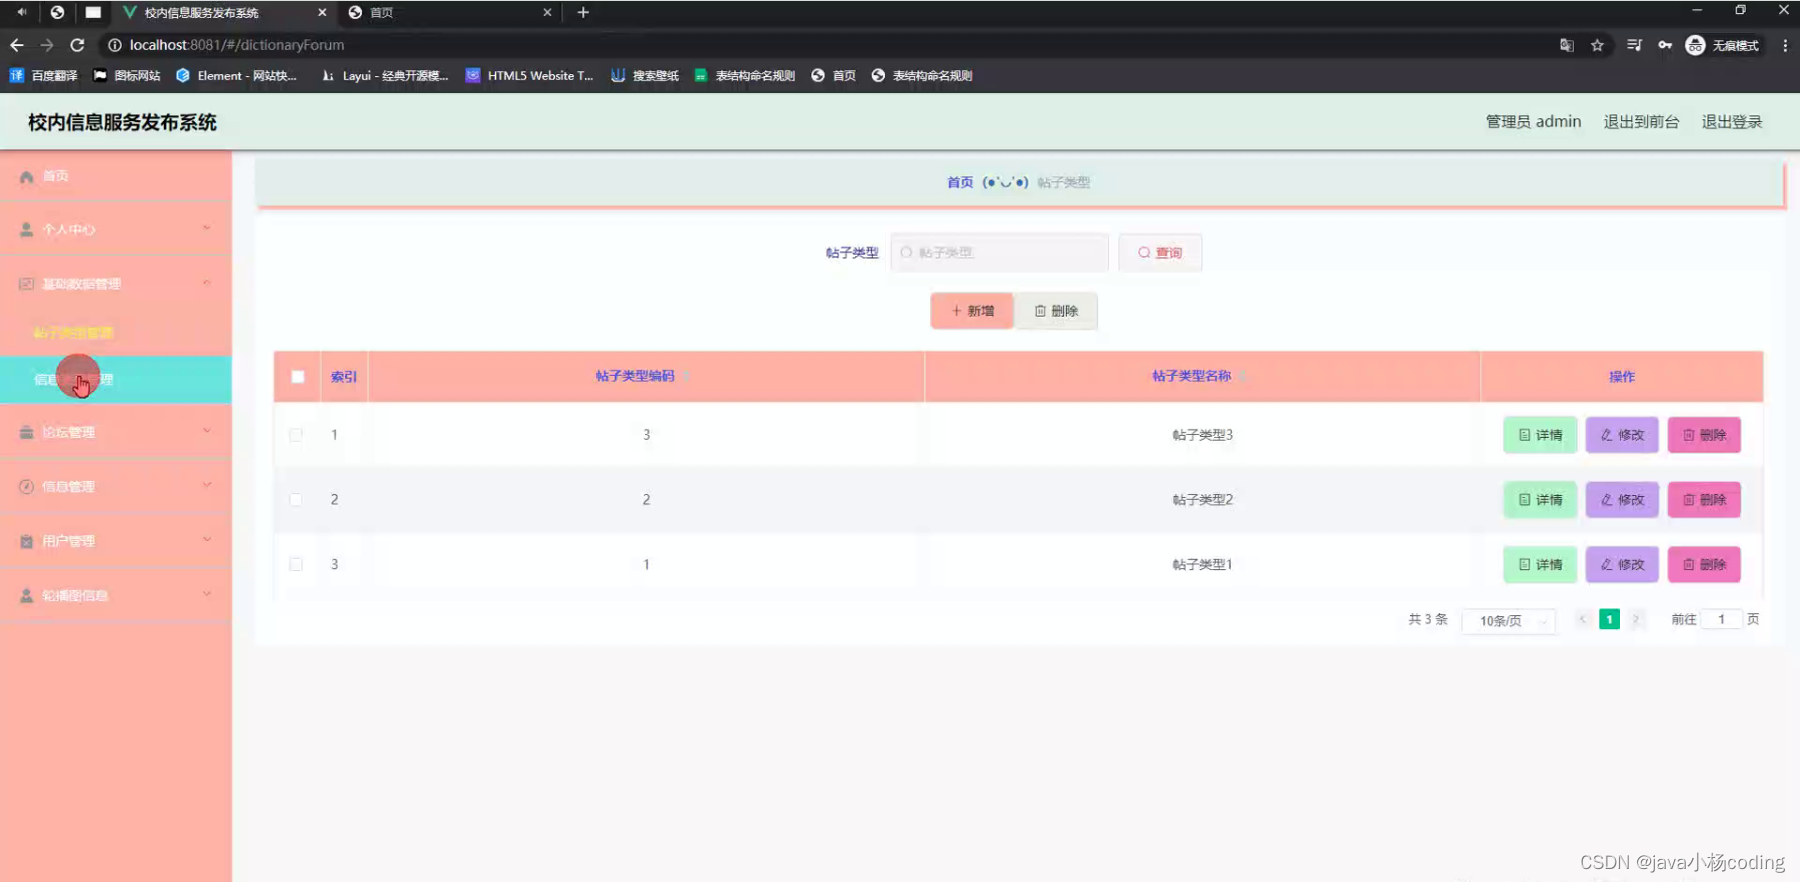Open the 百度翻译 bookmark
The width and height of the screenshot is (1800, 882).
point(43,75)
